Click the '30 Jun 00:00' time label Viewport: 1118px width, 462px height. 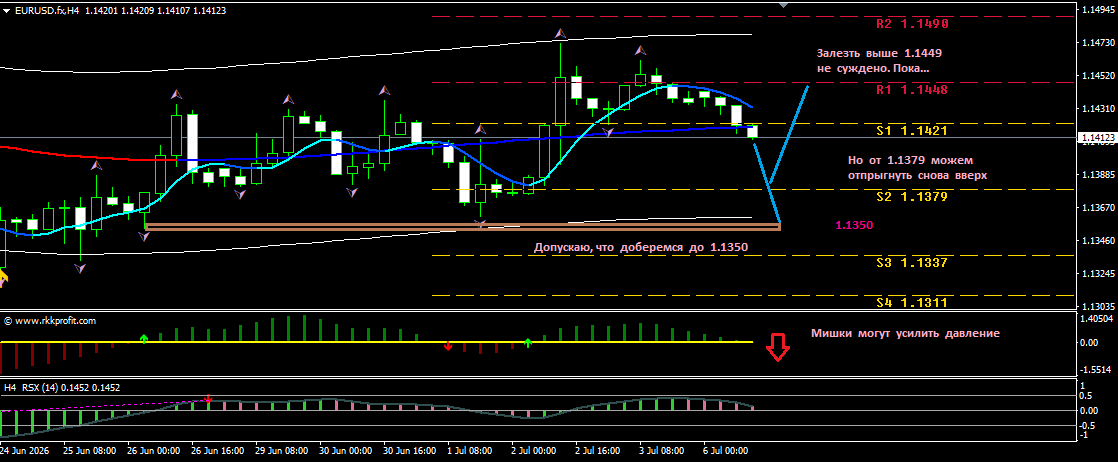346,451
